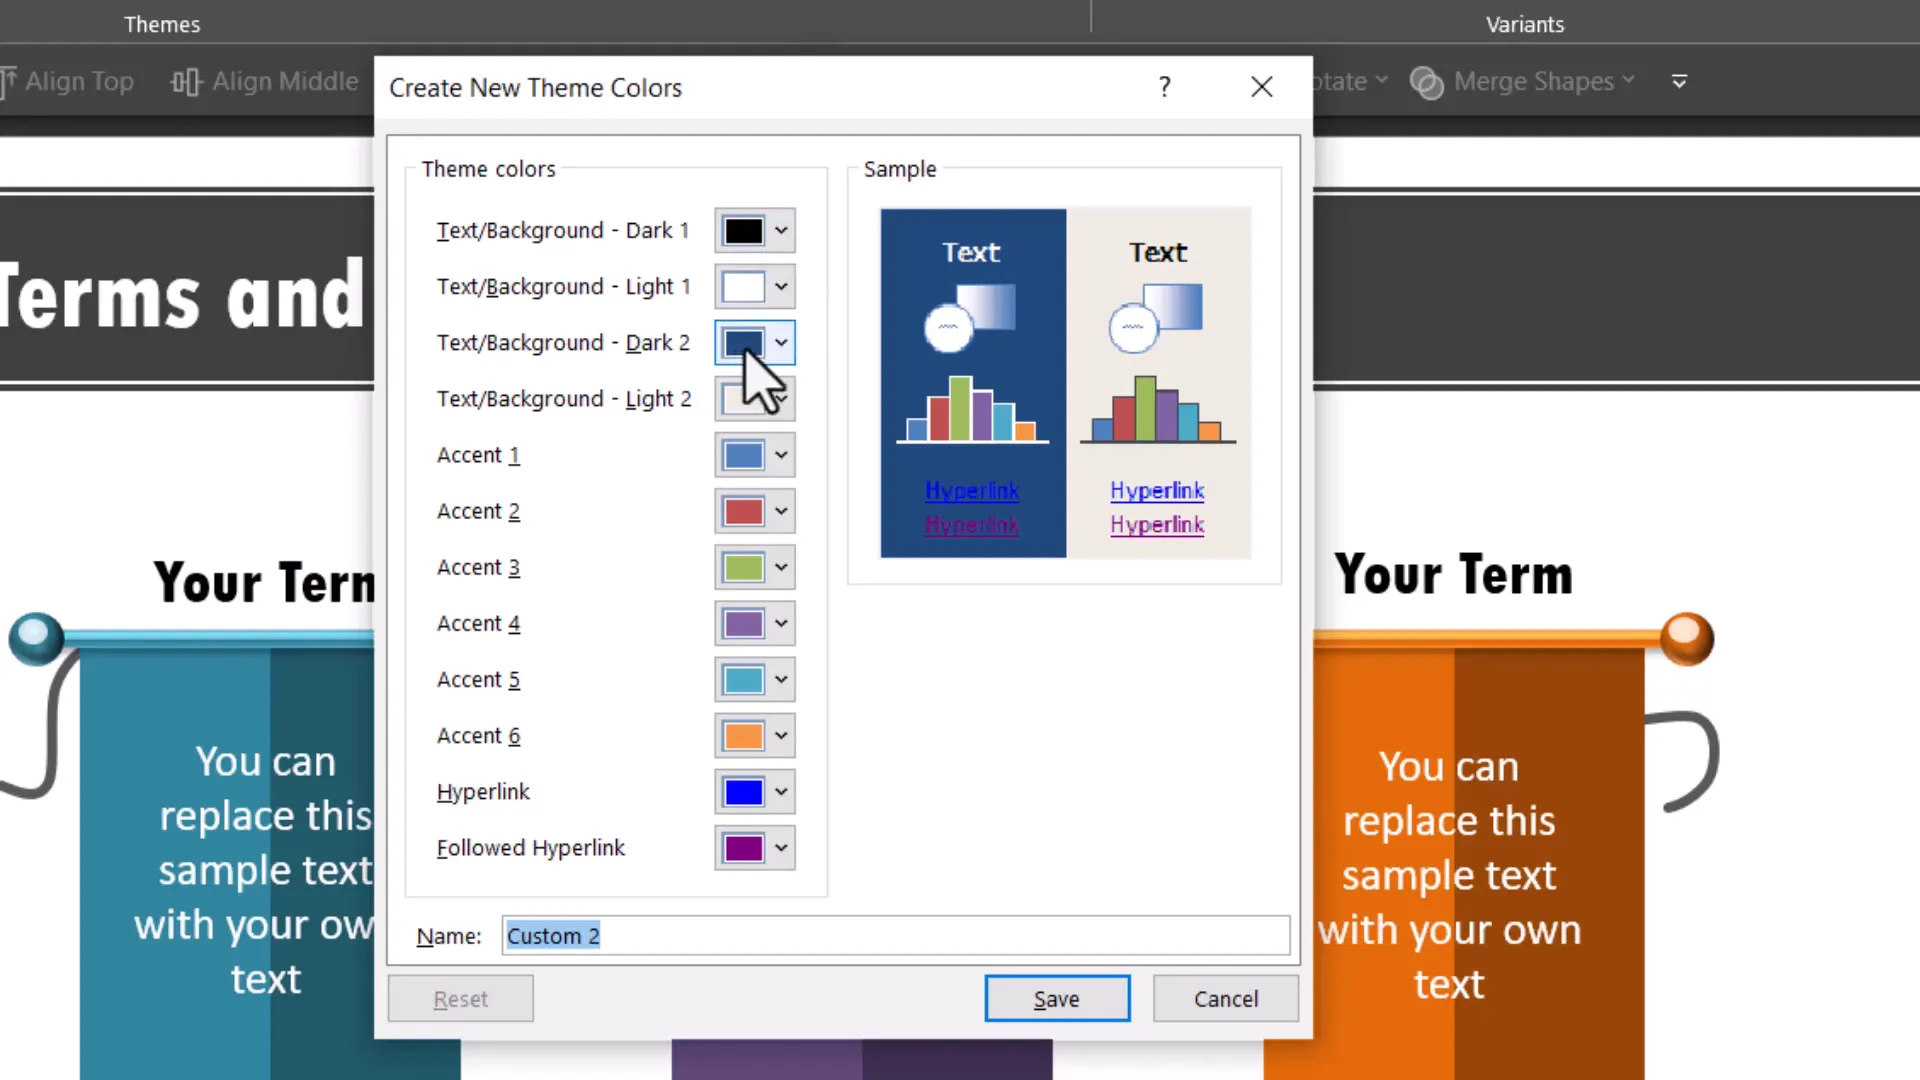Click the dialog help question mark
Viewport: 1920px width, 1080px height.
pyautogui.click(x=1164, y=87)
